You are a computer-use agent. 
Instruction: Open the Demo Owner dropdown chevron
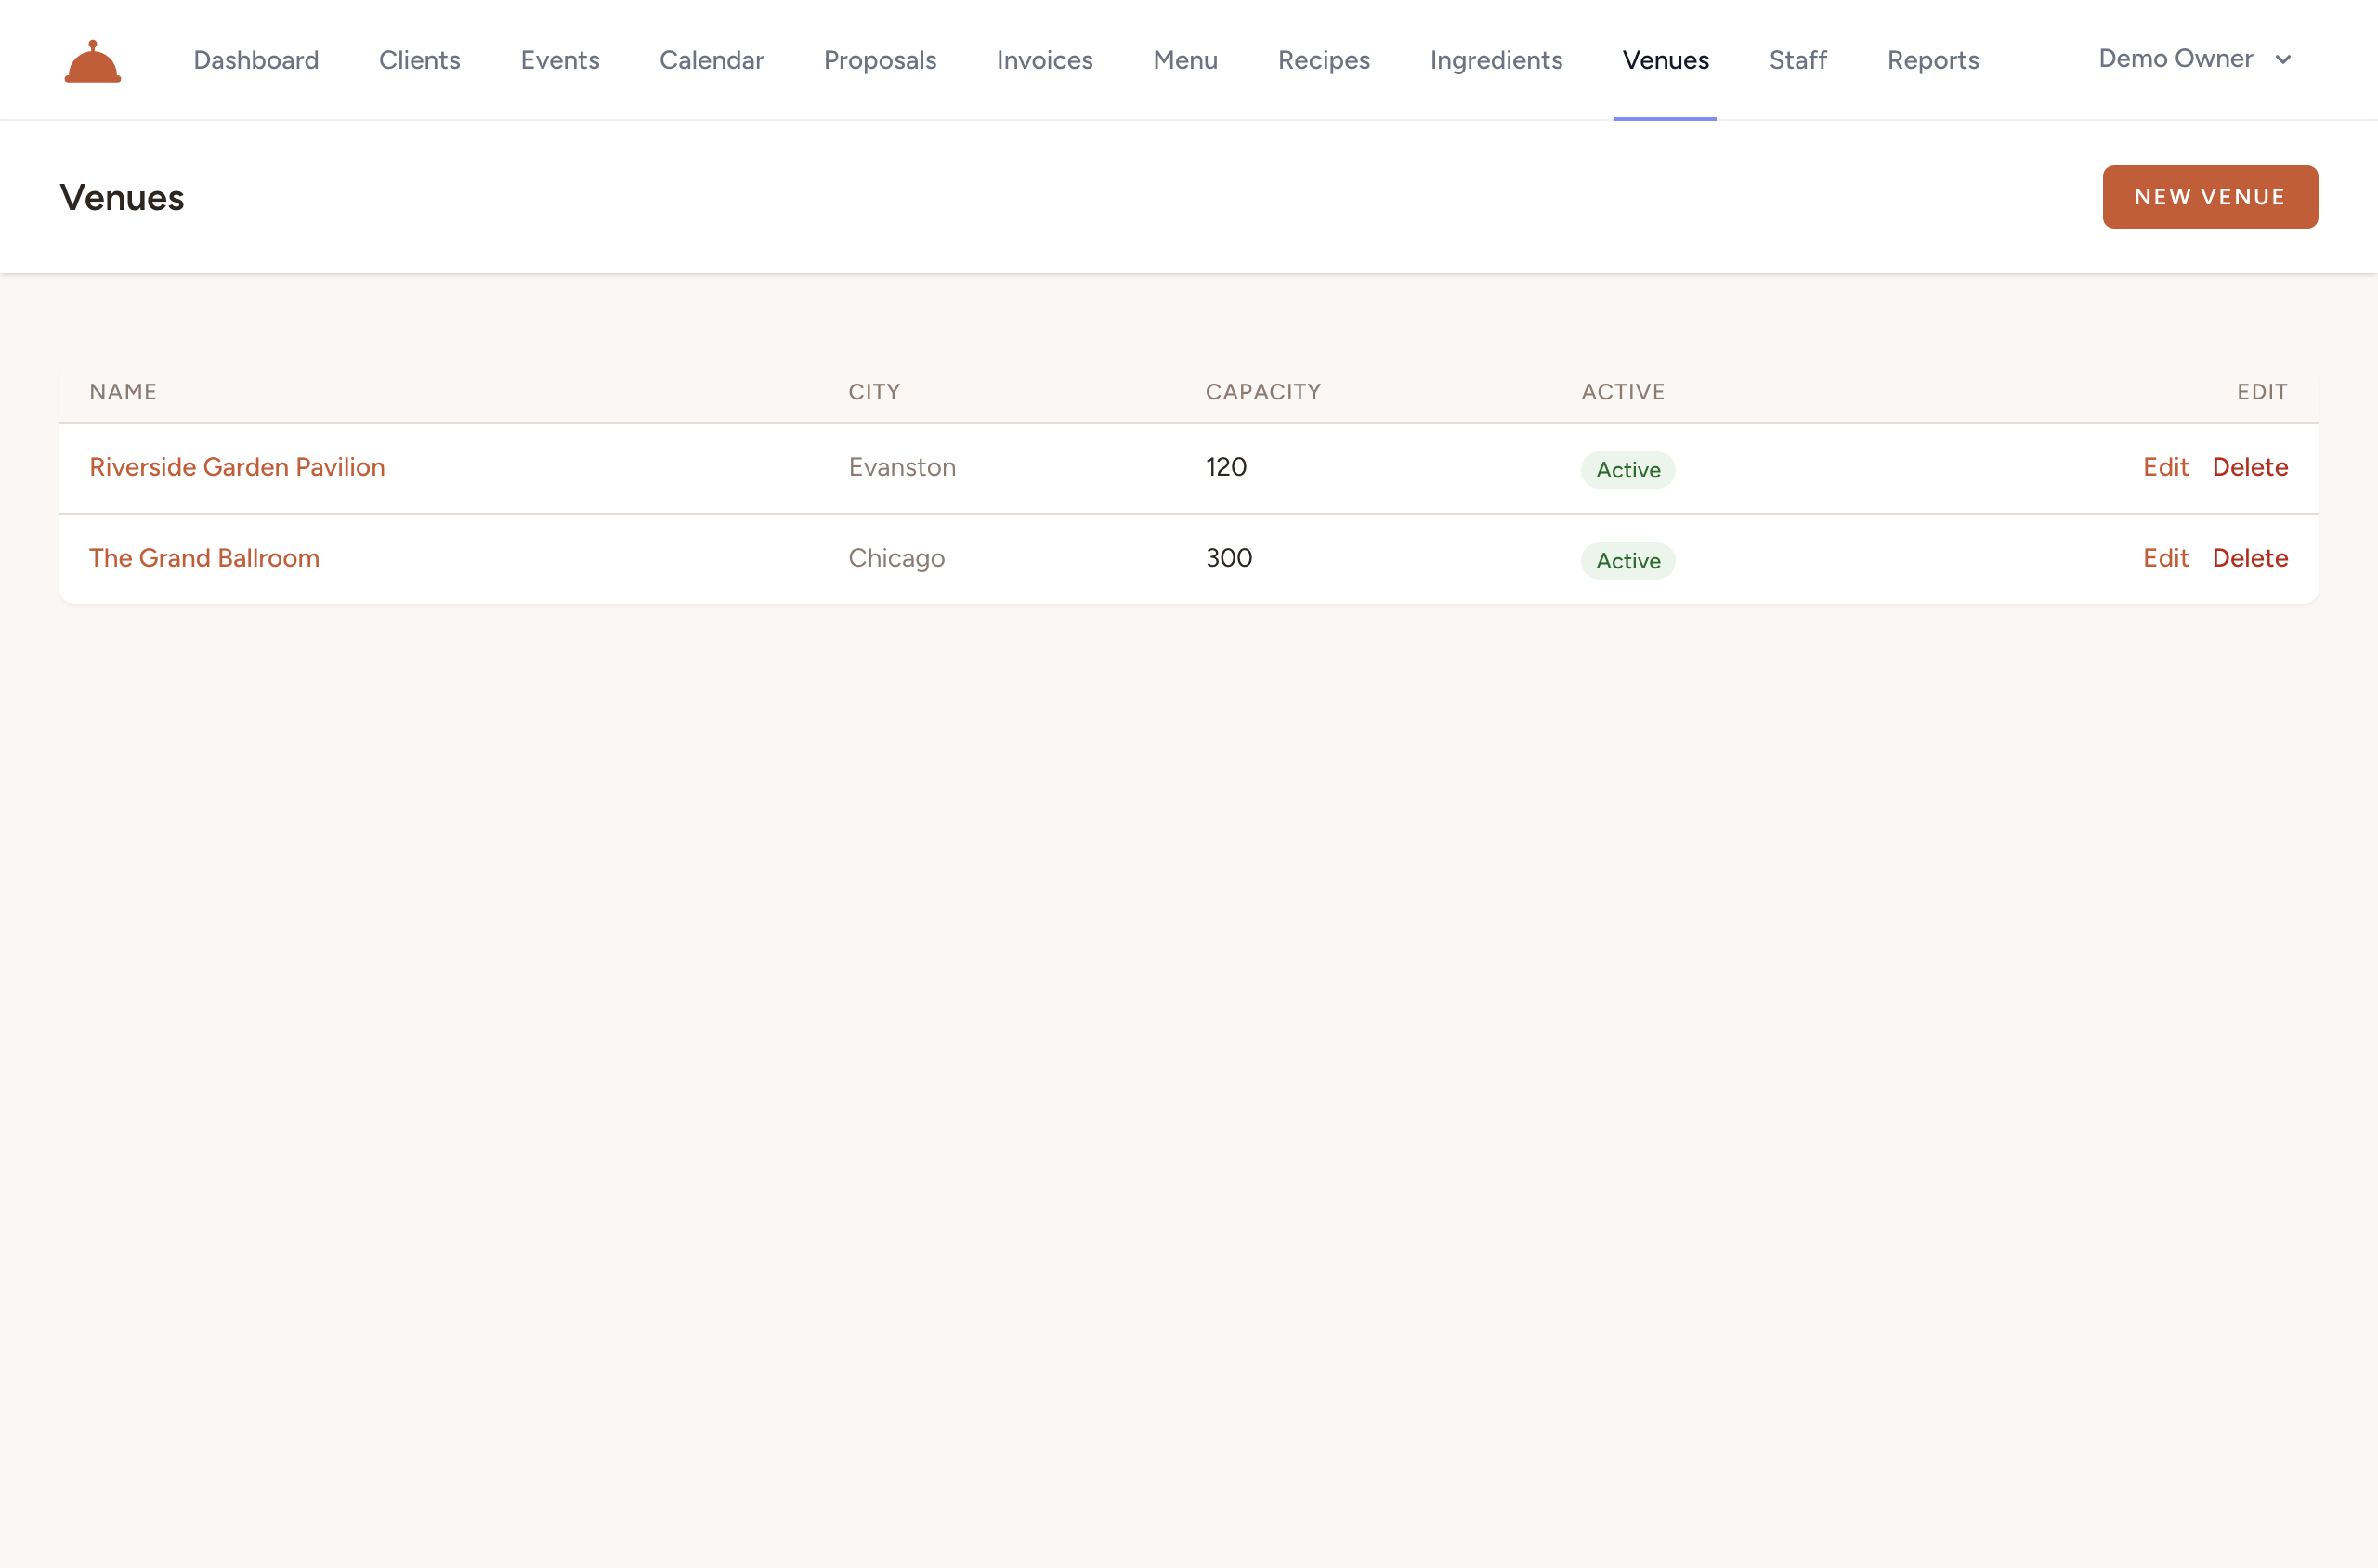[x=2283, y=60]
